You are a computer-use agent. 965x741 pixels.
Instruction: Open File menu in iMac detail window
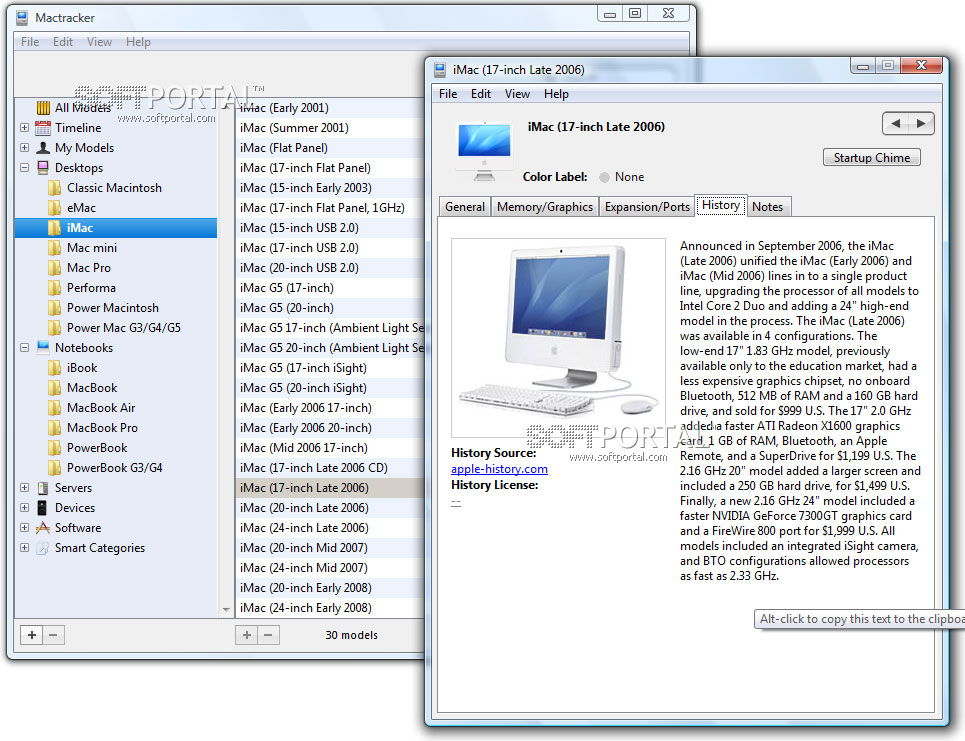tap(448, 94)
